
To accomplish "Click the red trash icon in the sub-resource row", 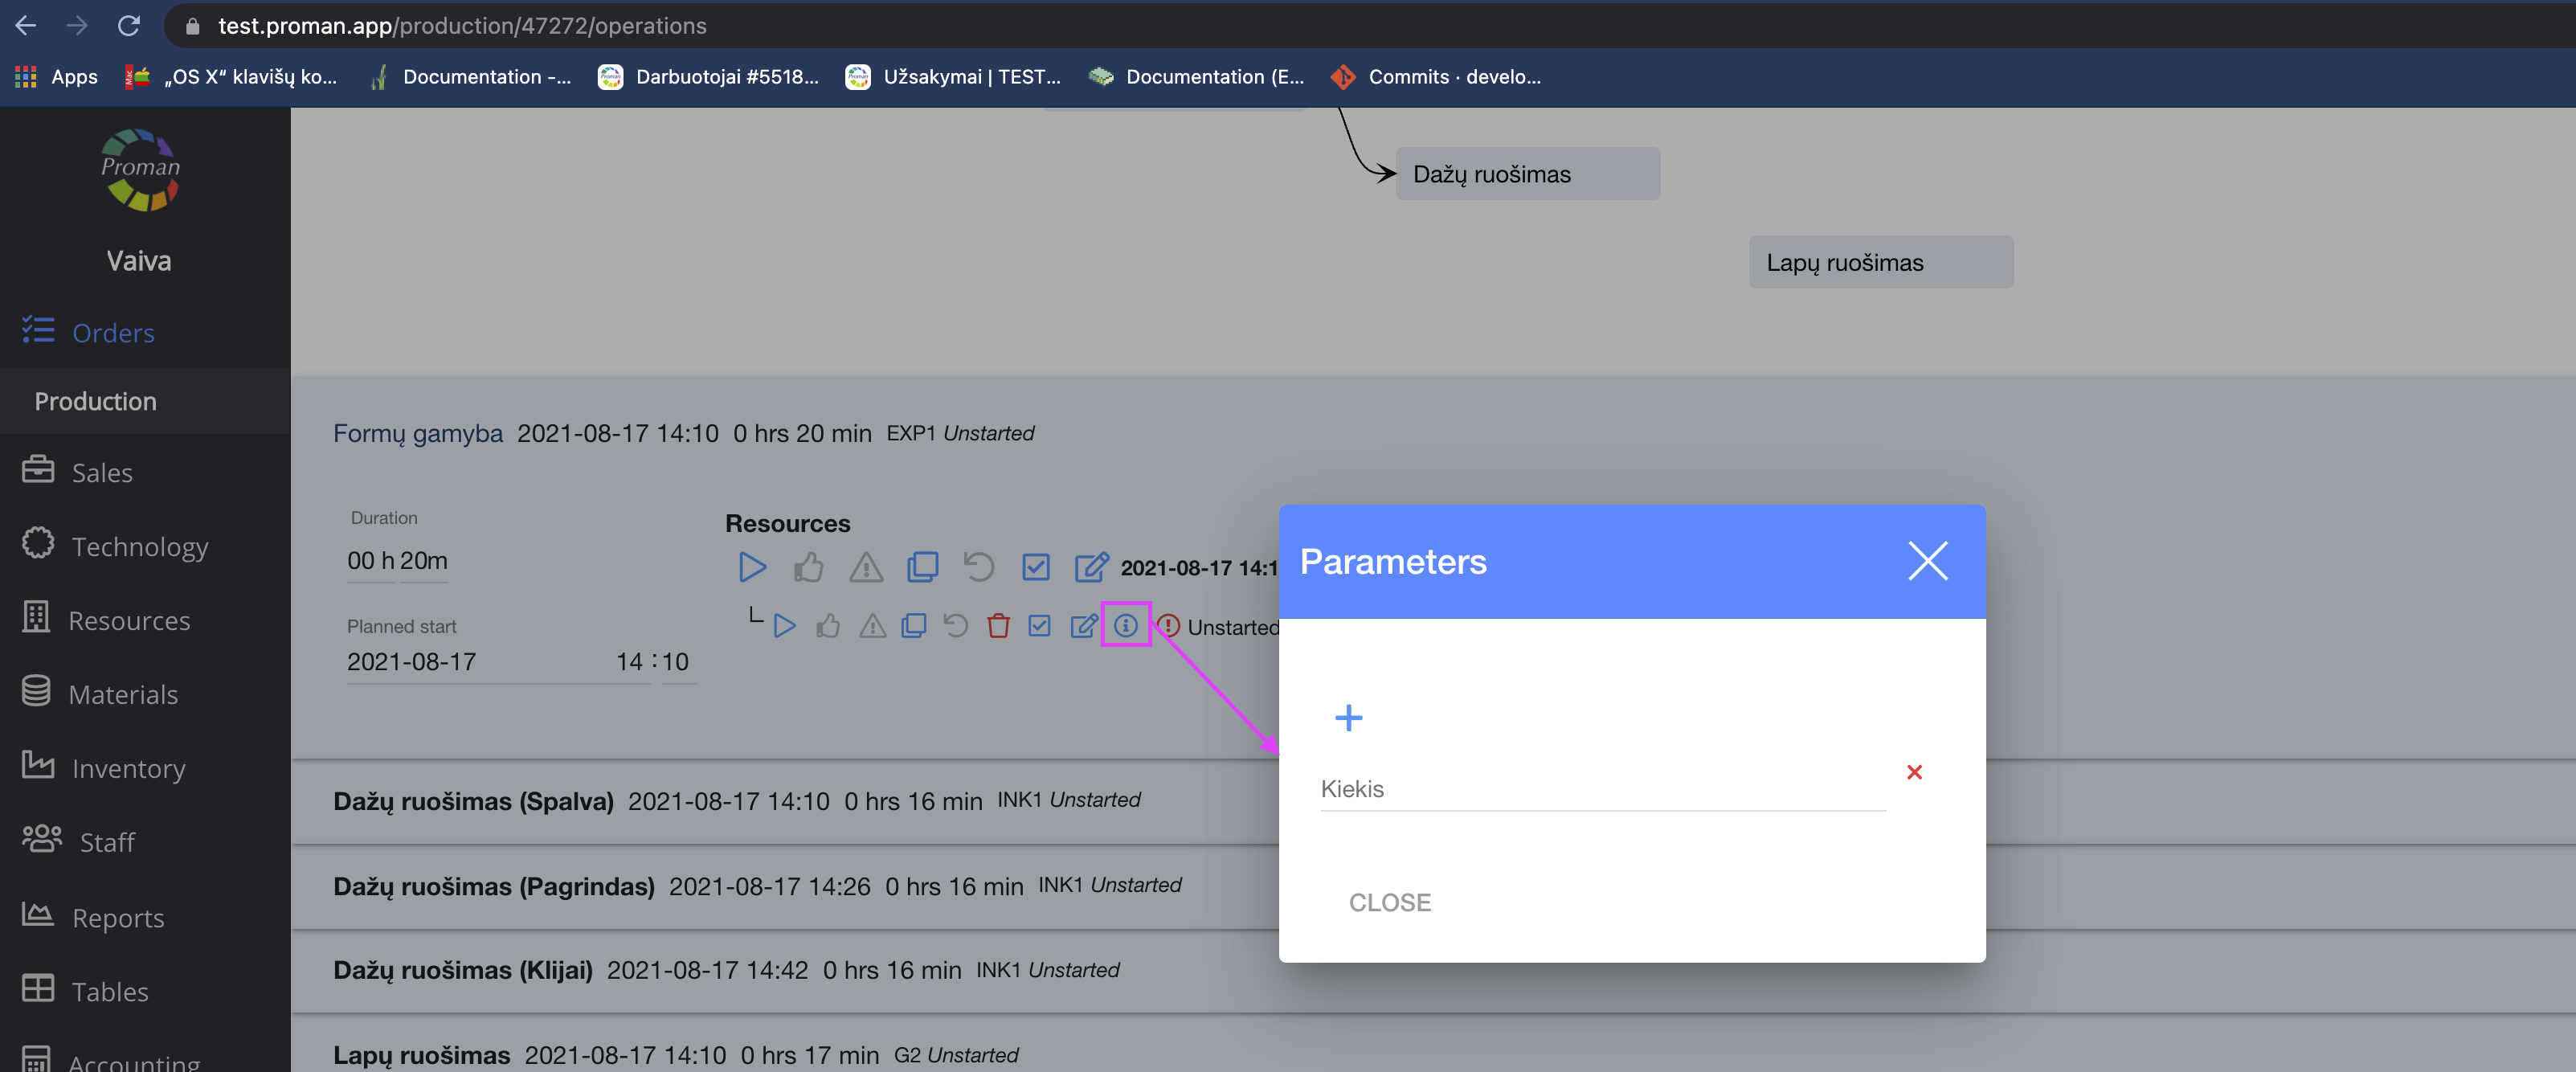I will (x=998, y=626).
